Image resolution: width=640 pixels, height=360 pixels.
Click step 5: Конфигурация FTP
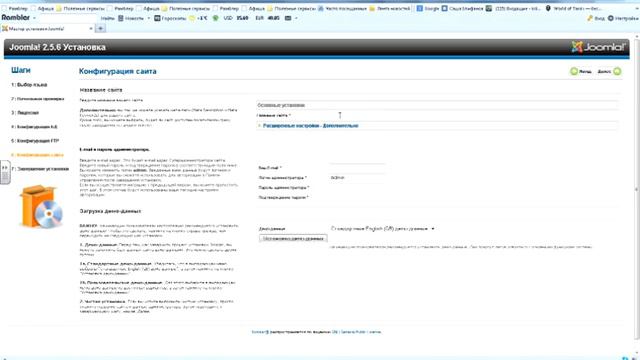tap(35, 141)
